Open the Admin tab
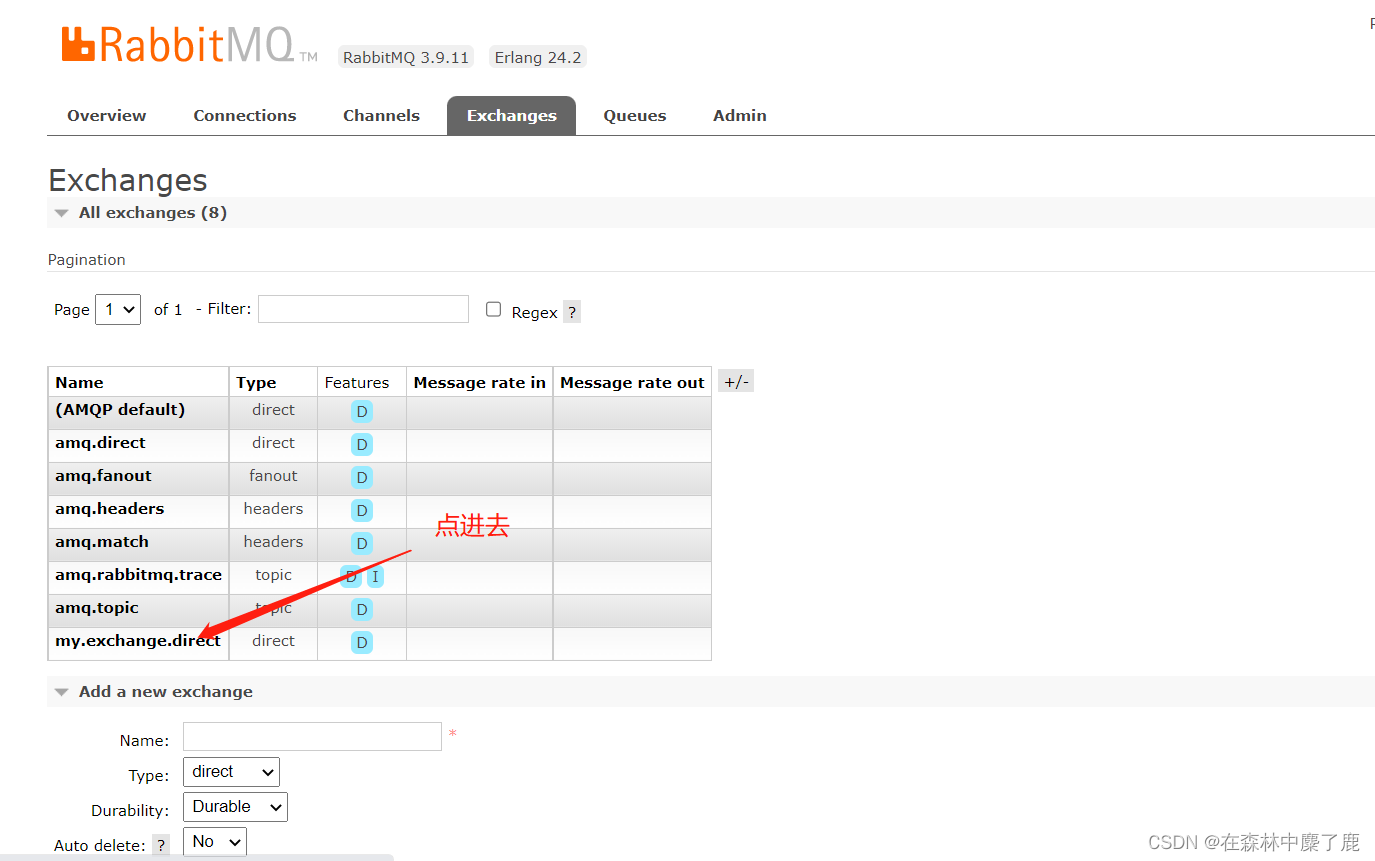This screenshot has height=861, width=1375. (740, 115)
